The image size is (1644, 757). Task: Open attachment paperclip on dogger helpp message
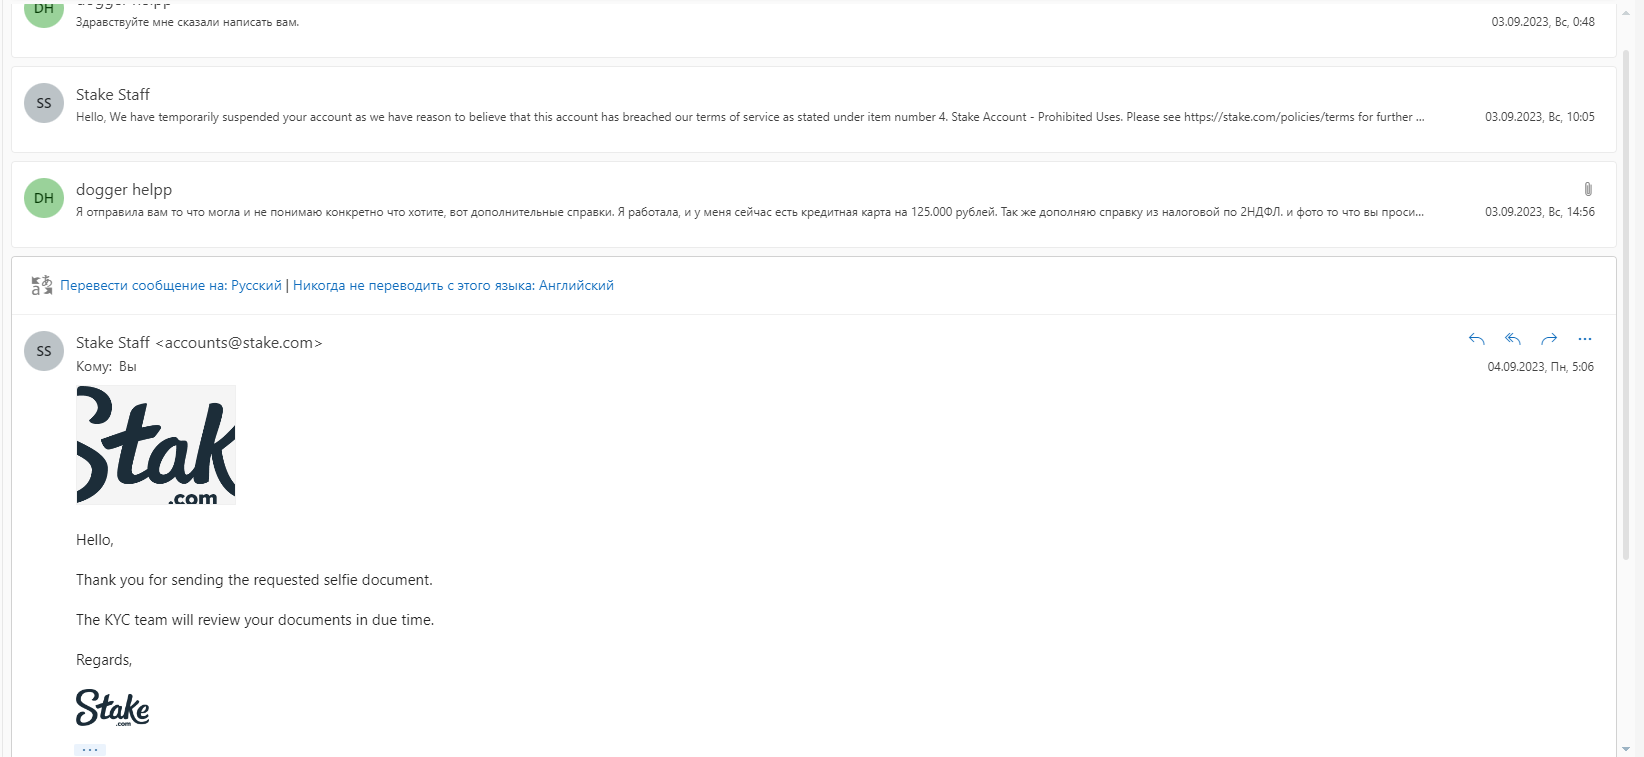pos(1588,189)
